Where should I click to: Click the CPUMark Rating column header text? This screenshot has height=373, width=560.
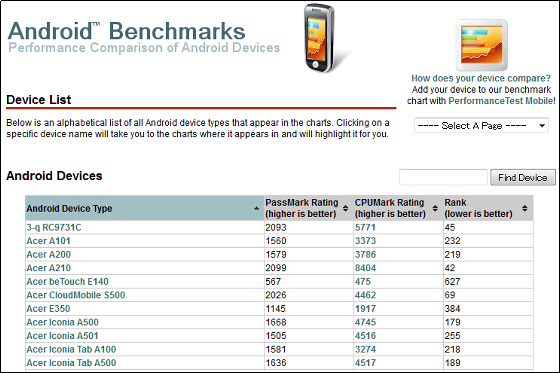point(390,208)
